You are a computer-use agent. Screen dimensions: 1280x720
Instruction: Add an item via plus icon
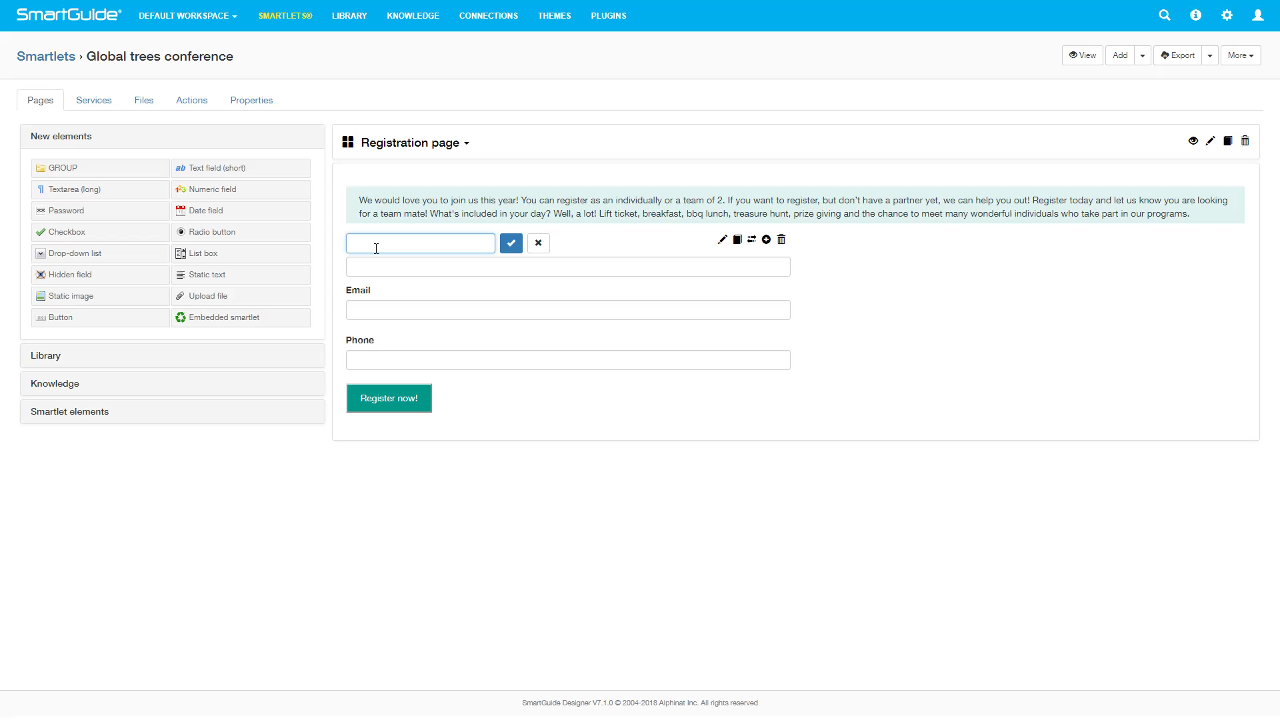[x=766, y=239]
